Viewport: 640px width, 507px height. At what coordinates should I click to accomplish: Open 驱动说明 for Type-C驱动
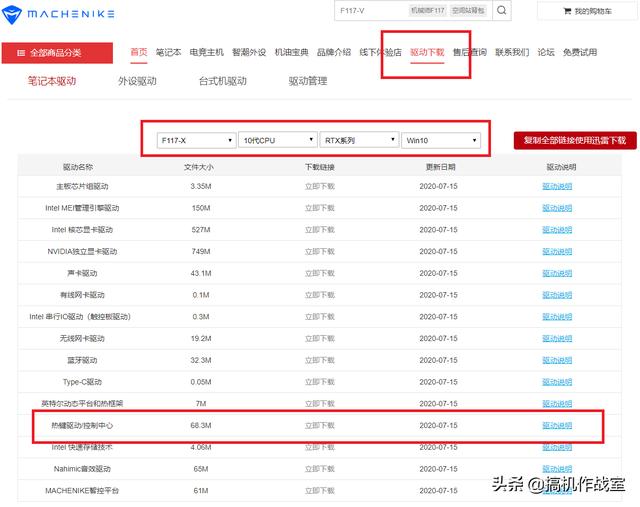point(557,382)
